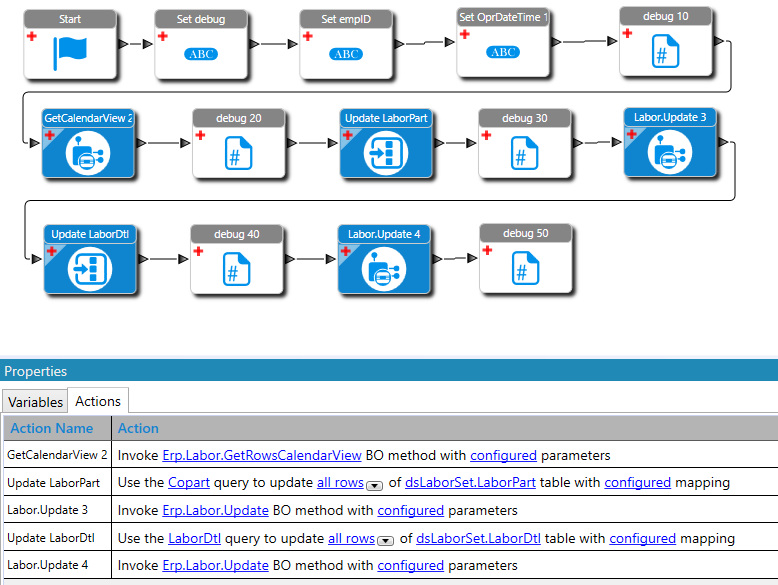Click the red plus on Set debug node
The height and width of the screenshot is (585, 778).
point(163,36)
